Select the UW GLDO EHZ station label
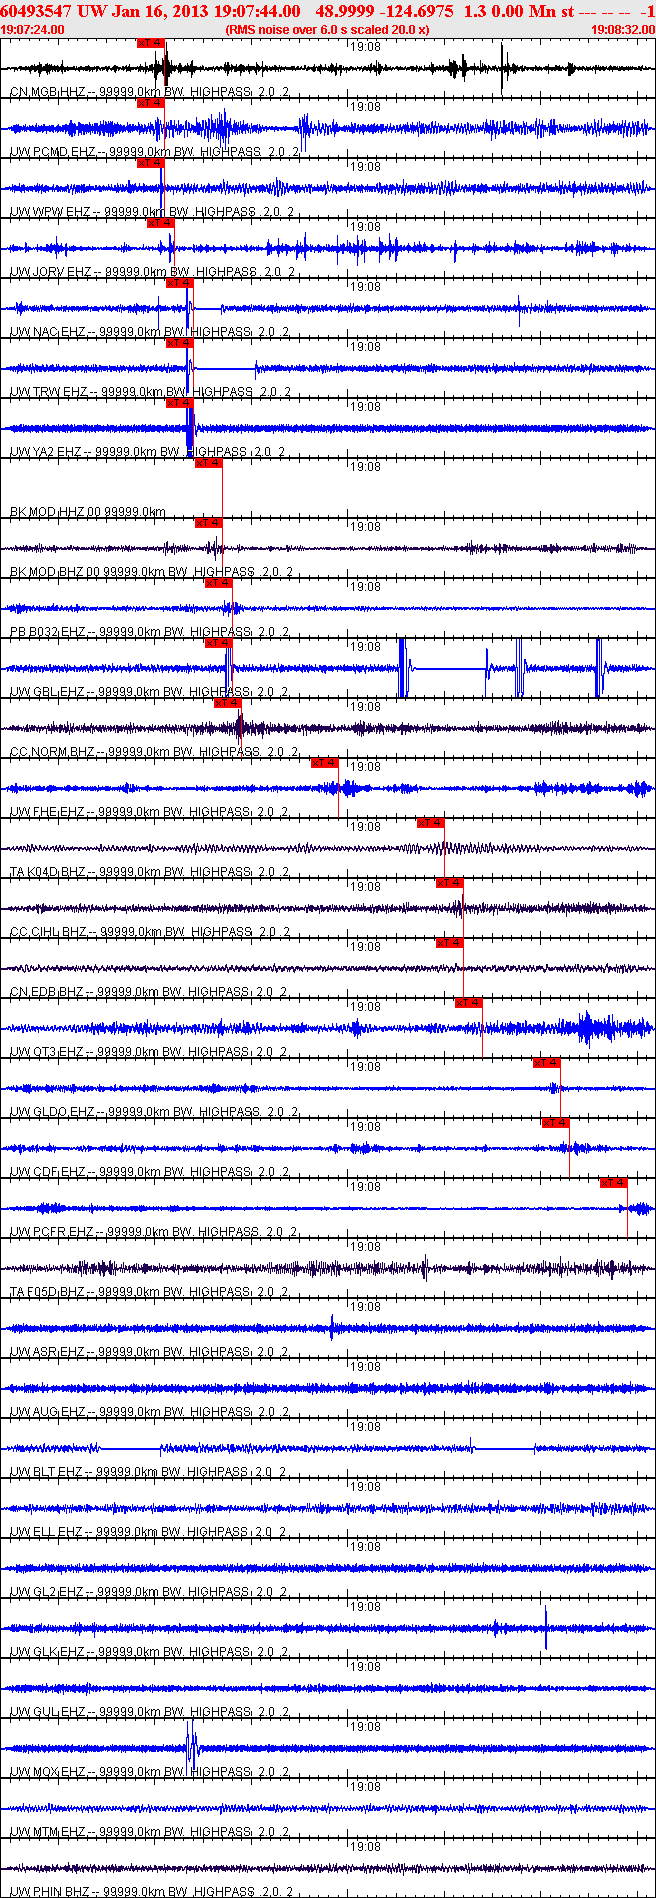 point(154,1112)
